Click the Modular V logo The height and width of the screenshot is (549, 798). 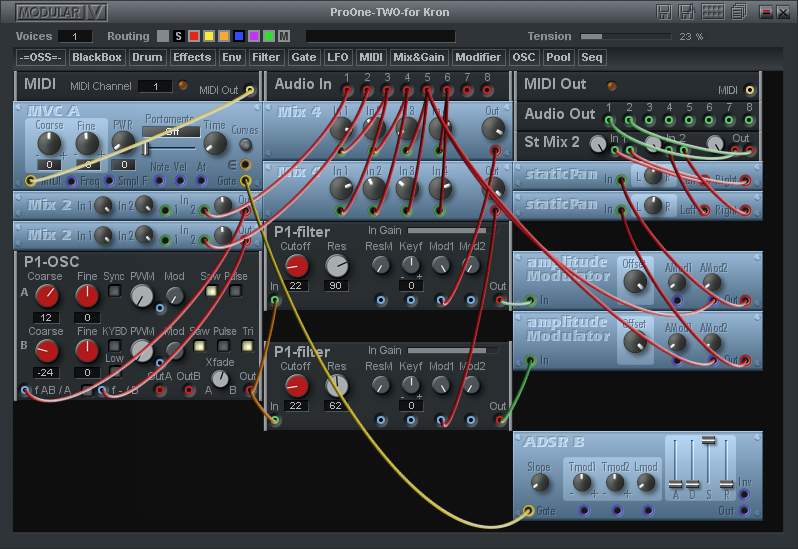(62, 12)
